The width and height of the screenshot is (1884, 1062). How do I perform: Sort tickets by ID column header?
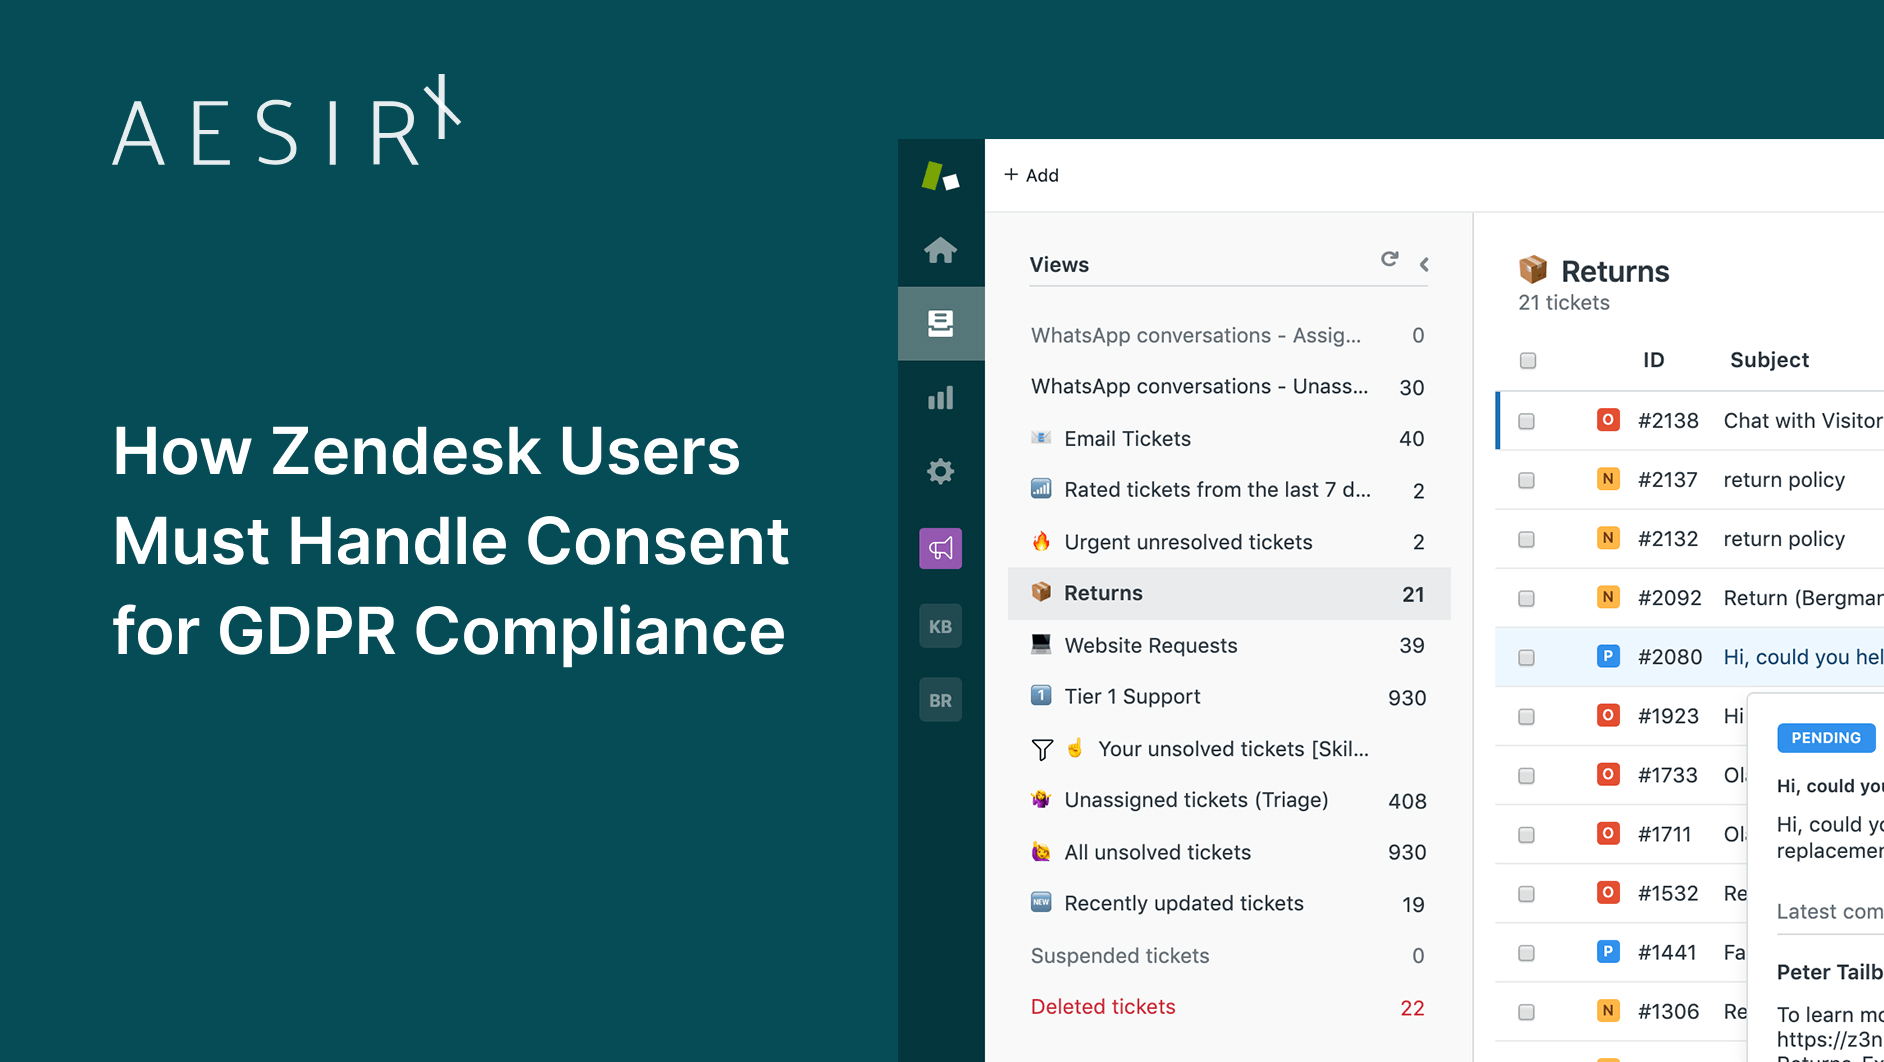tap(1653, 360)
